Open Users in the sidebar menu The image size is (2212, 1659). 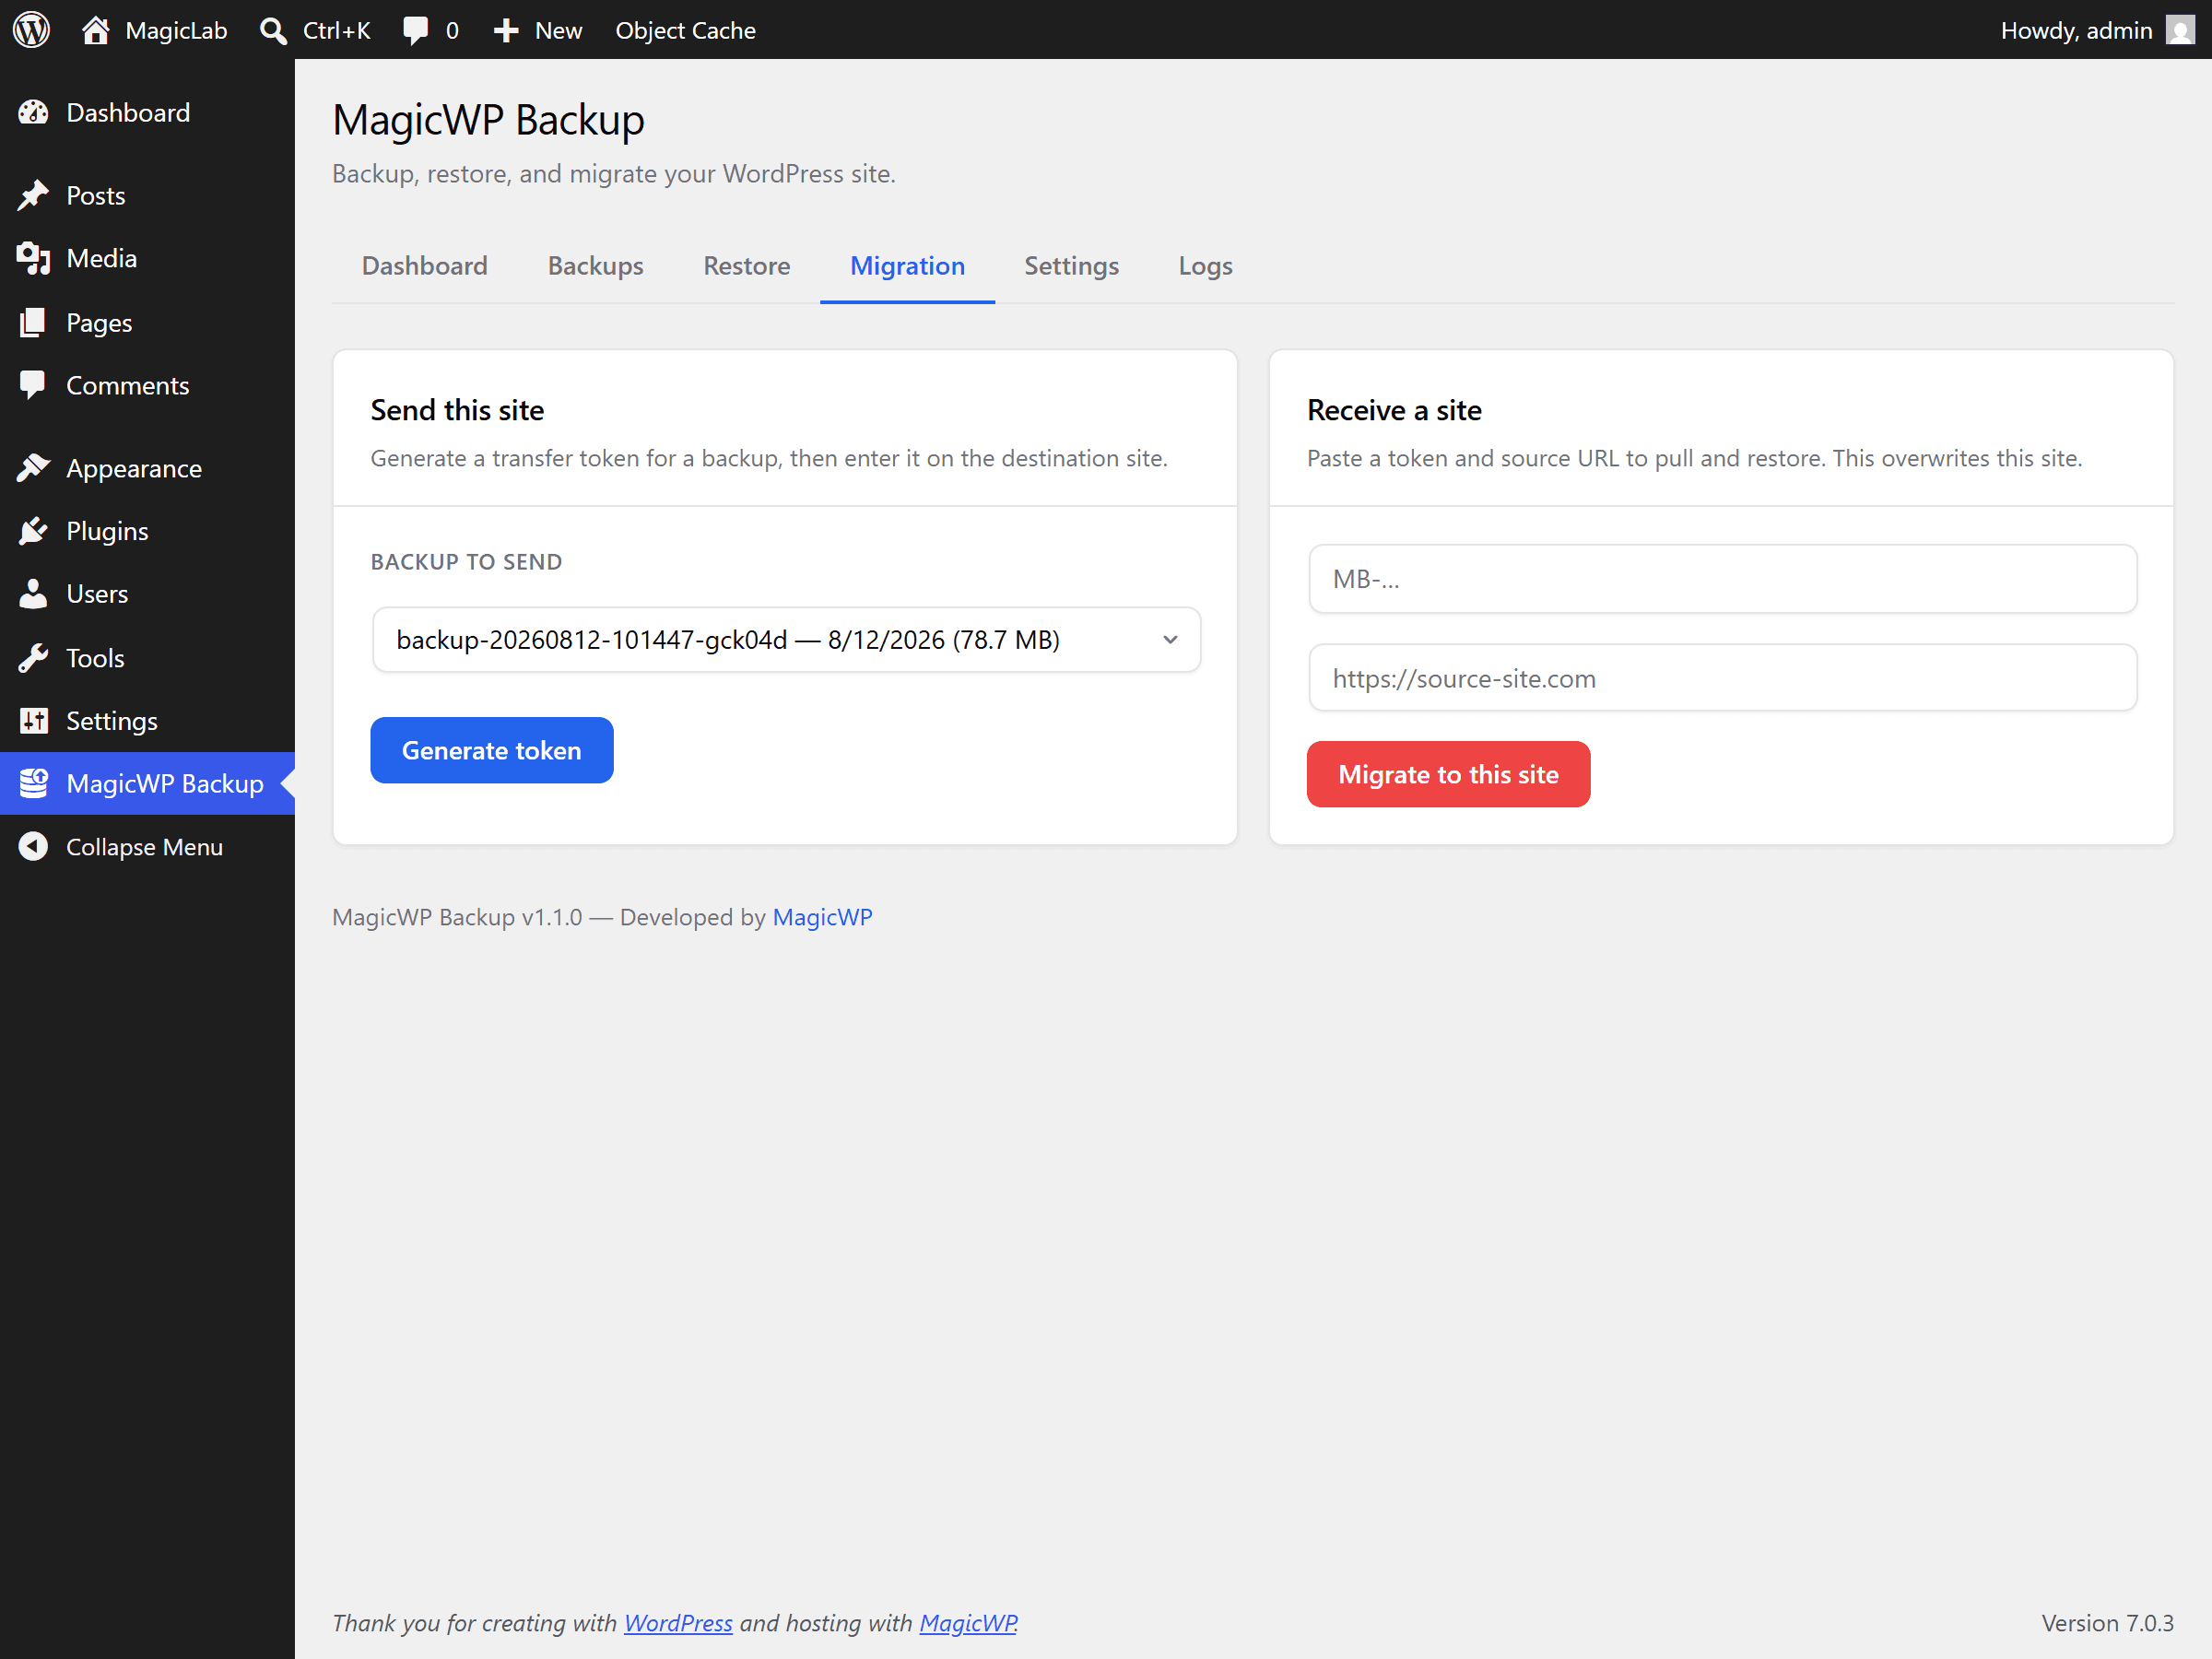[x=97, y=594]
